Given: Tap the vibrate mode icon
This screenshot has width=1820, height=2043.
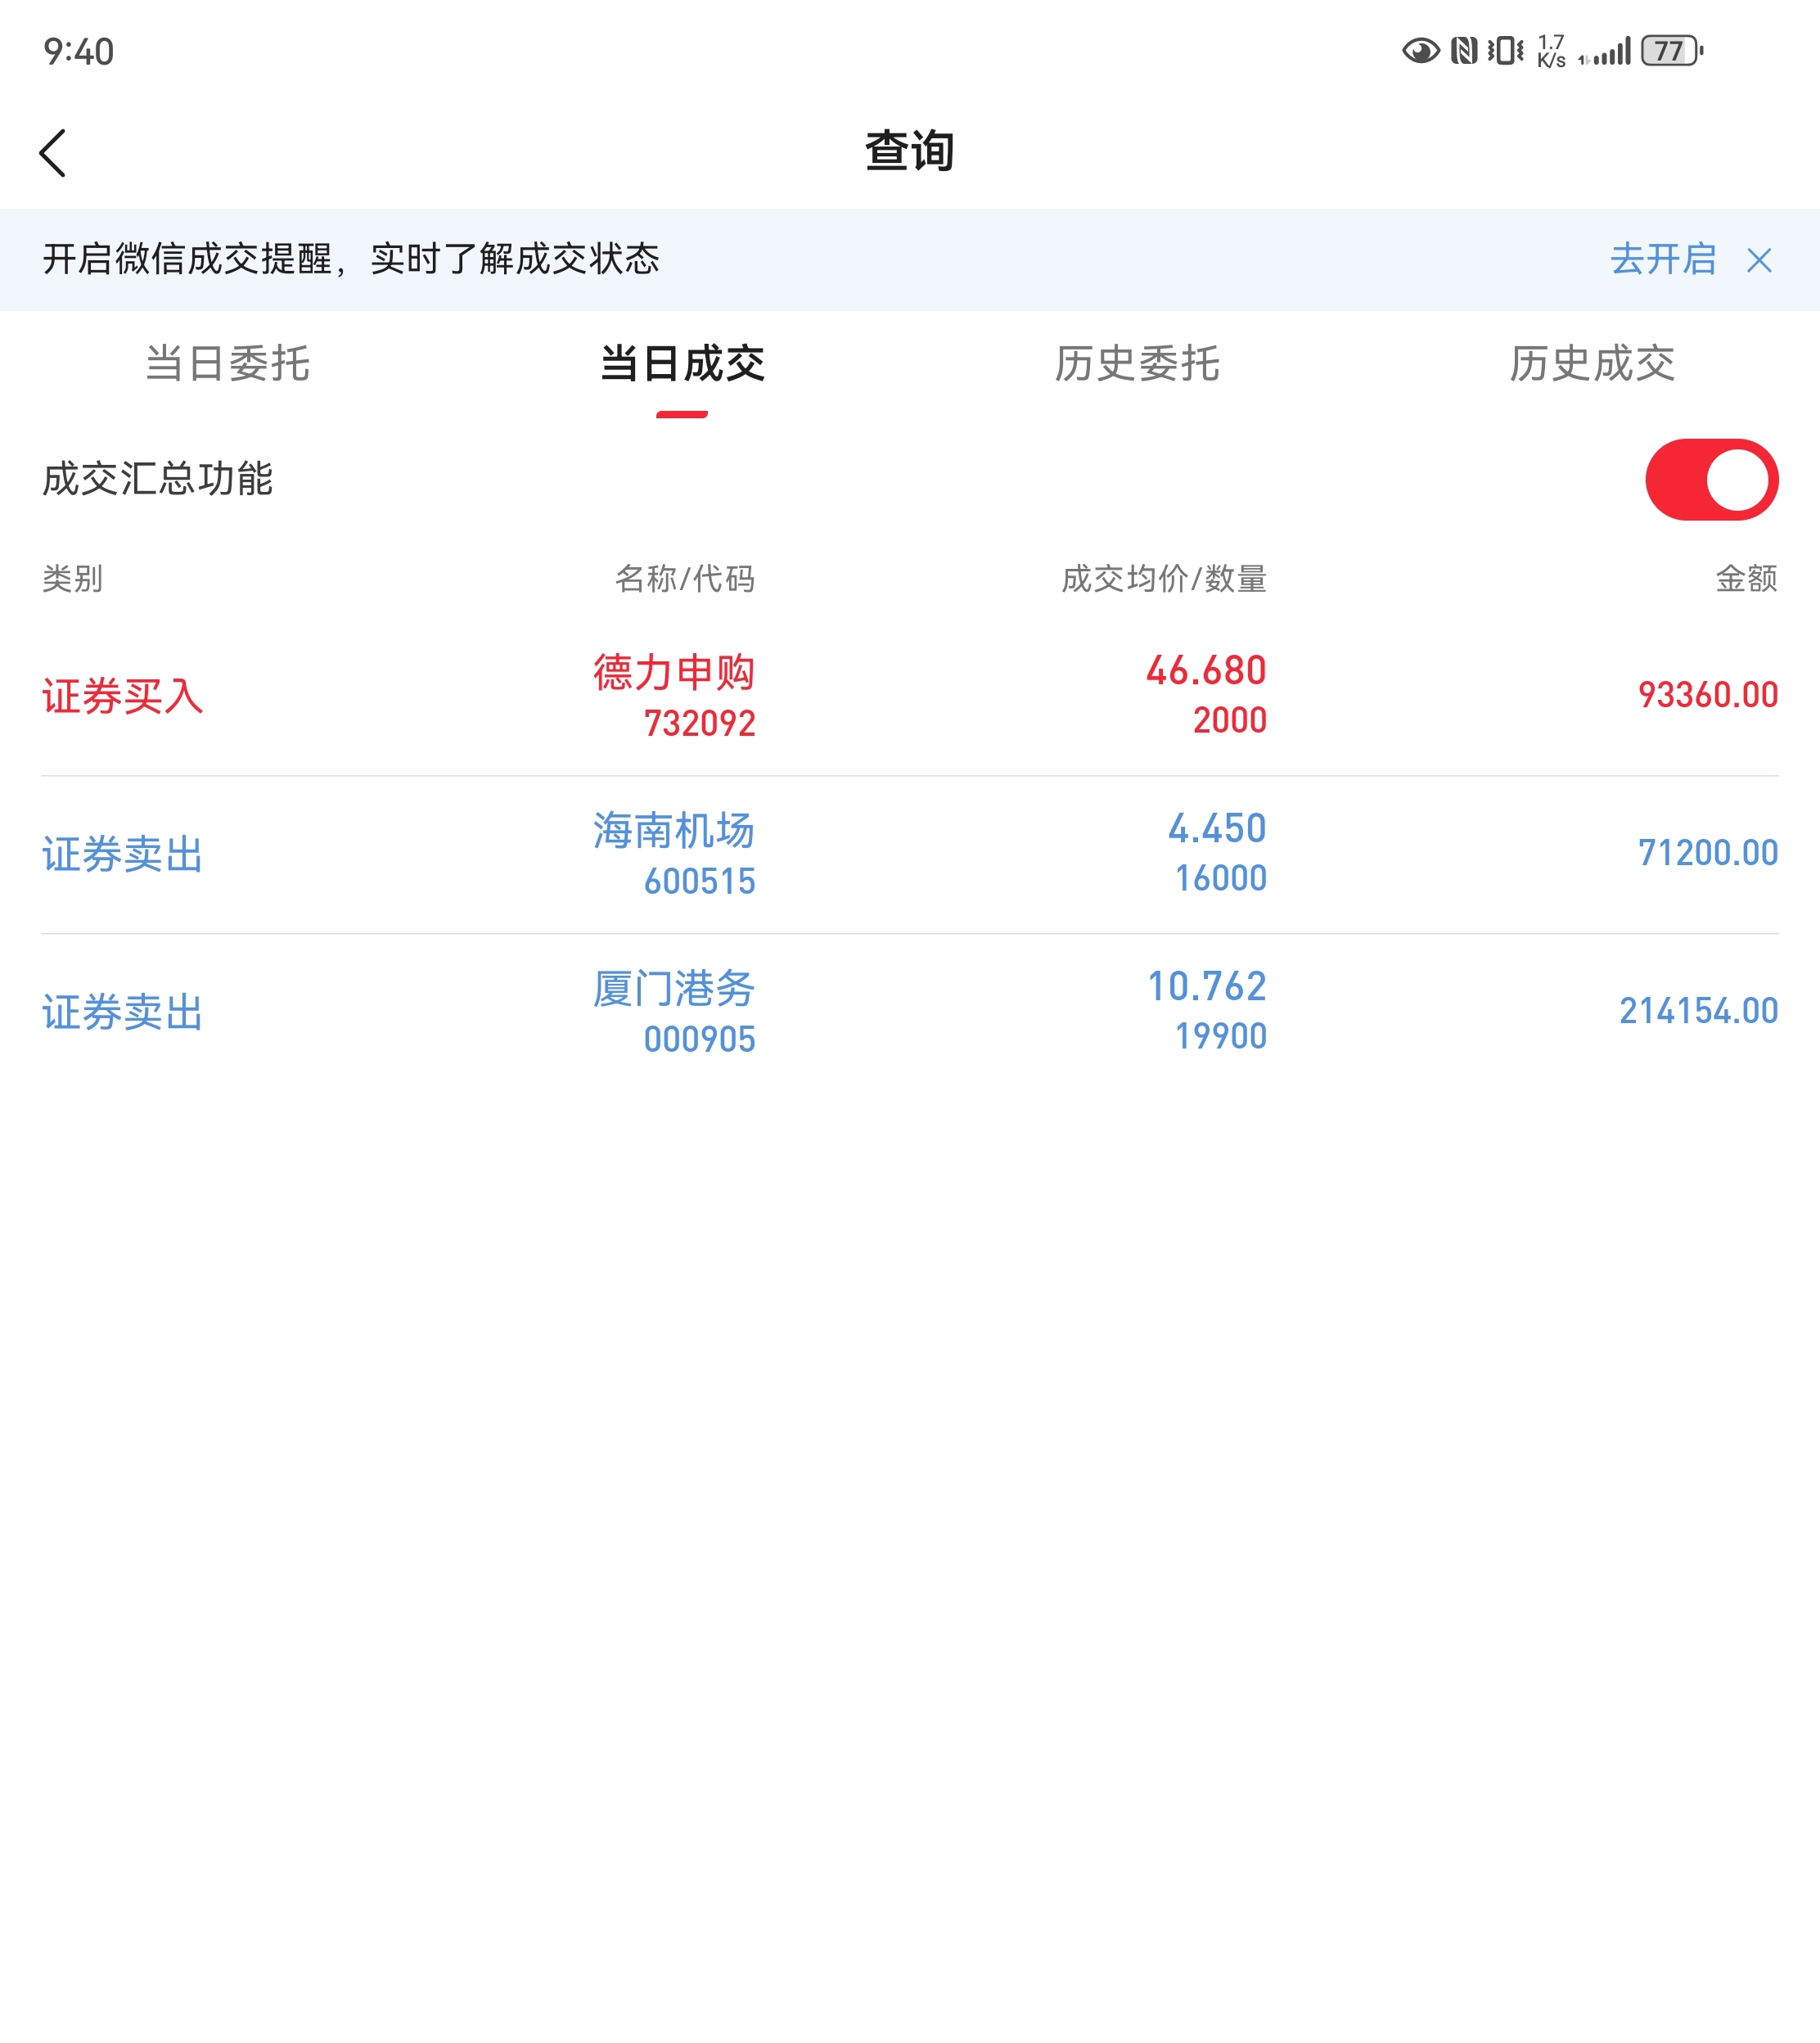Looking at the screenshot, I should 1505,51.
